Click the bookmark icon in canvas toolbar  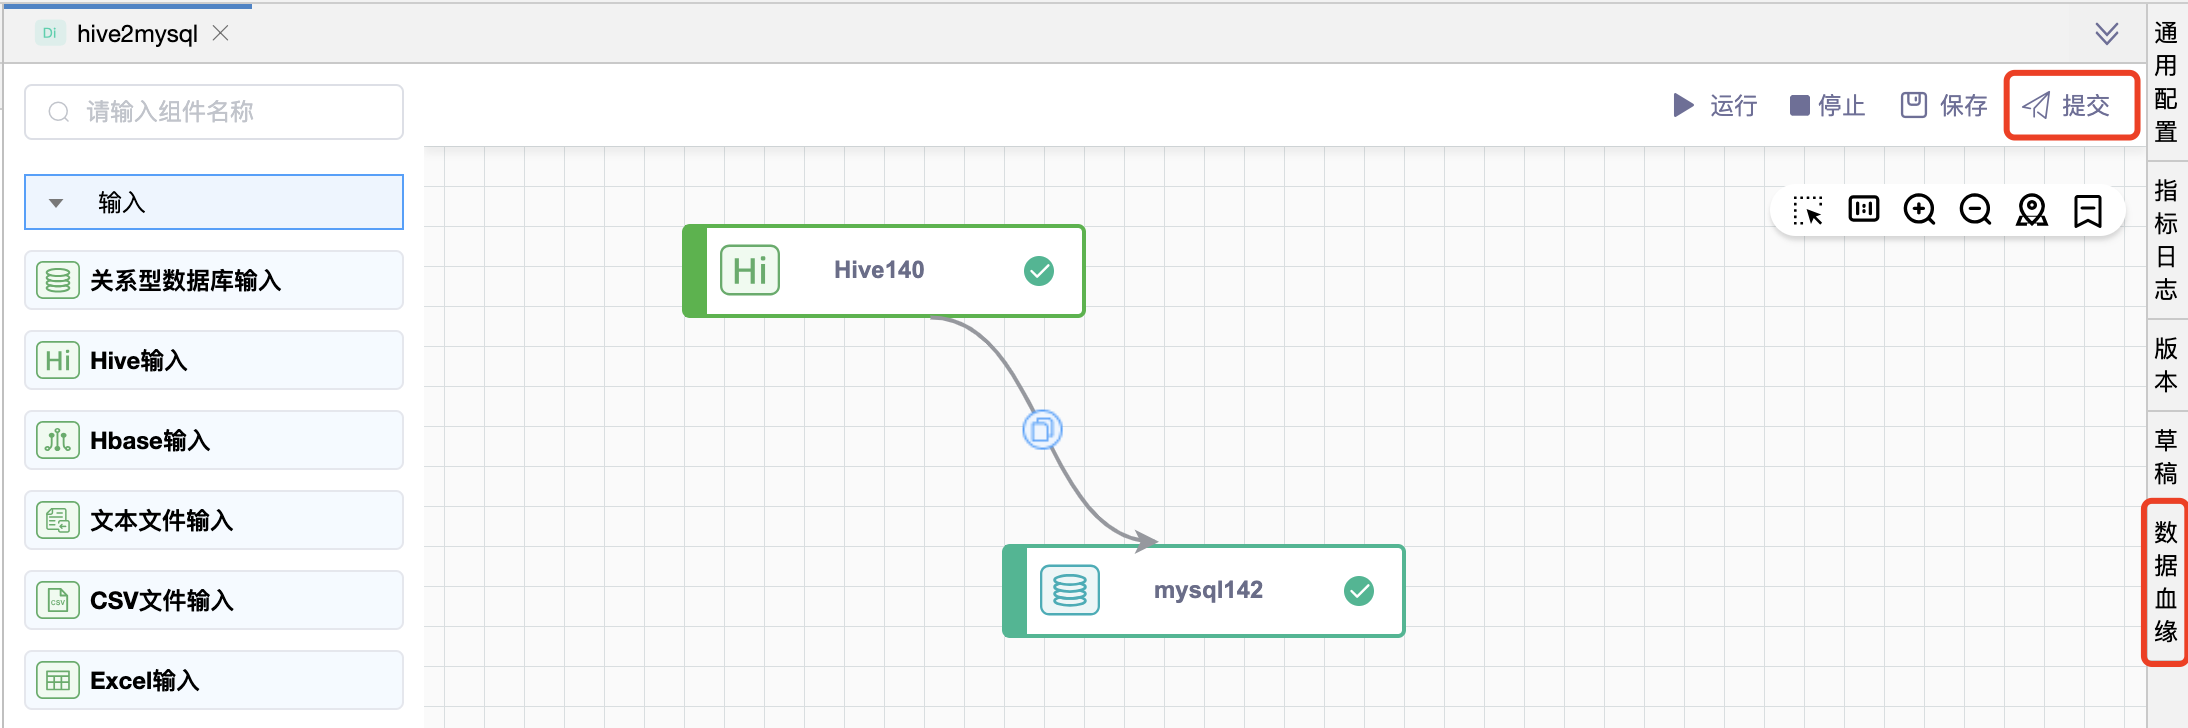(2087, 211)
